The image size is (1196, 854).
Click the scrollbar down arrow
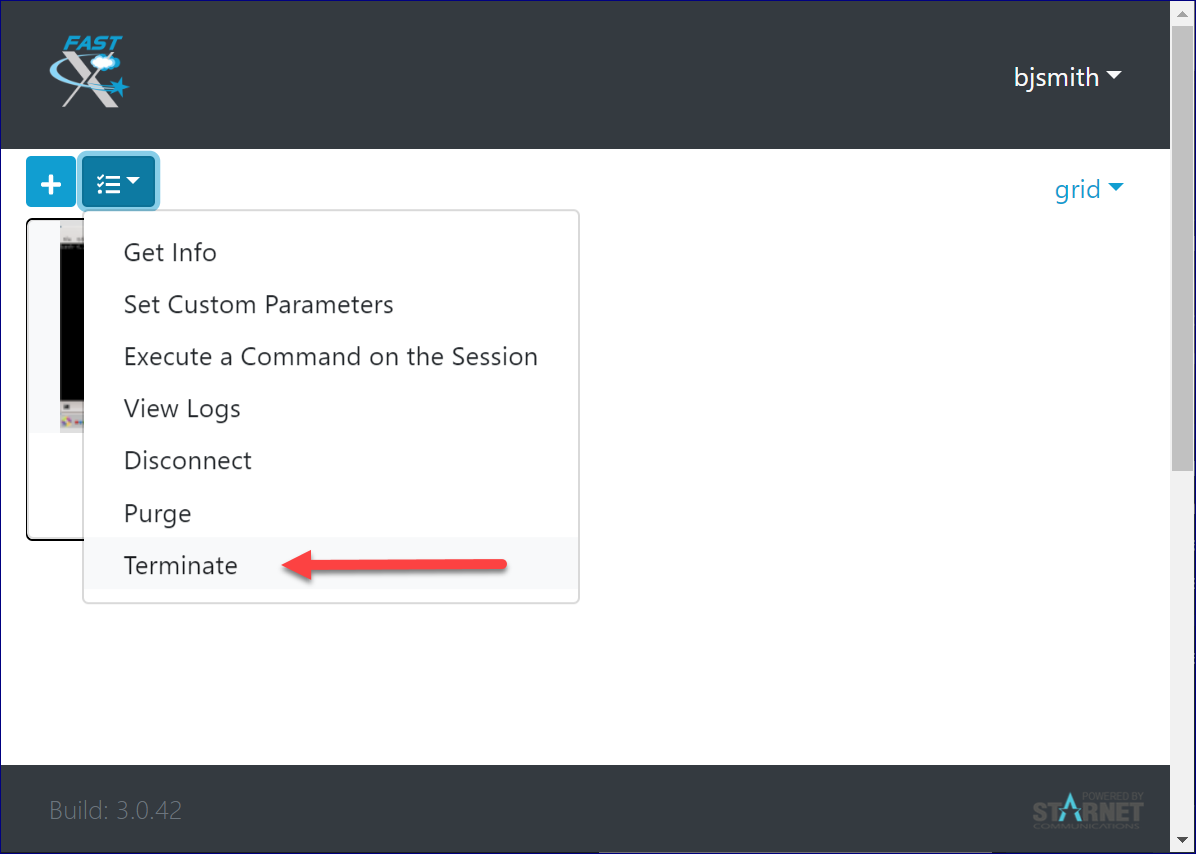pyautogui.click(x=1182, y=841)
